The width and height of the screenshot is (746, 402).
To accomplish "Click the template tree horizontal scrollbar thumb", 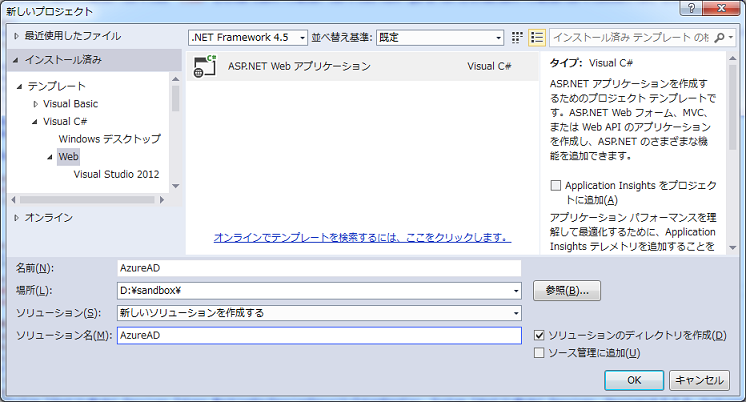I will point(87,200).
